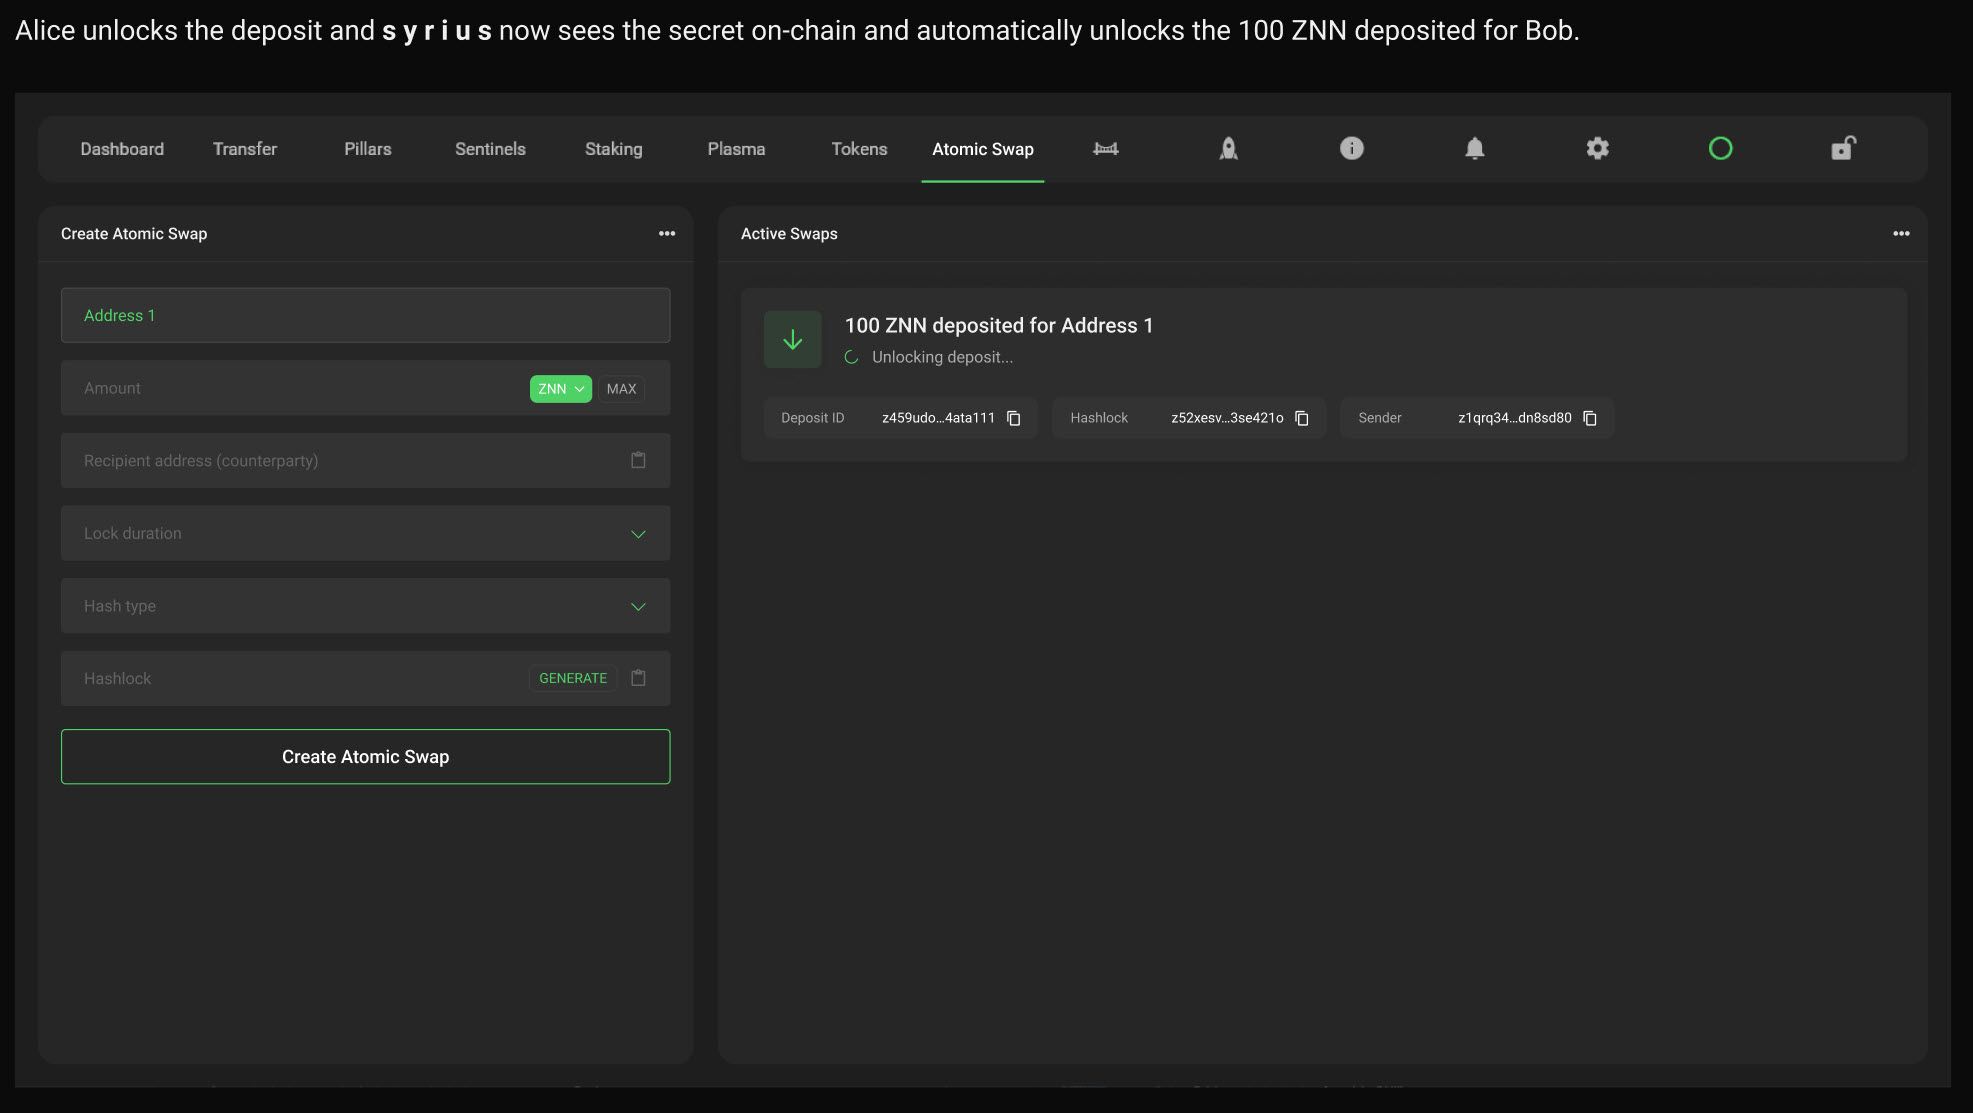This screenshot has height=1113, width=1973.
Task: Open the notifications bell icon
Action: [1474, 149]
